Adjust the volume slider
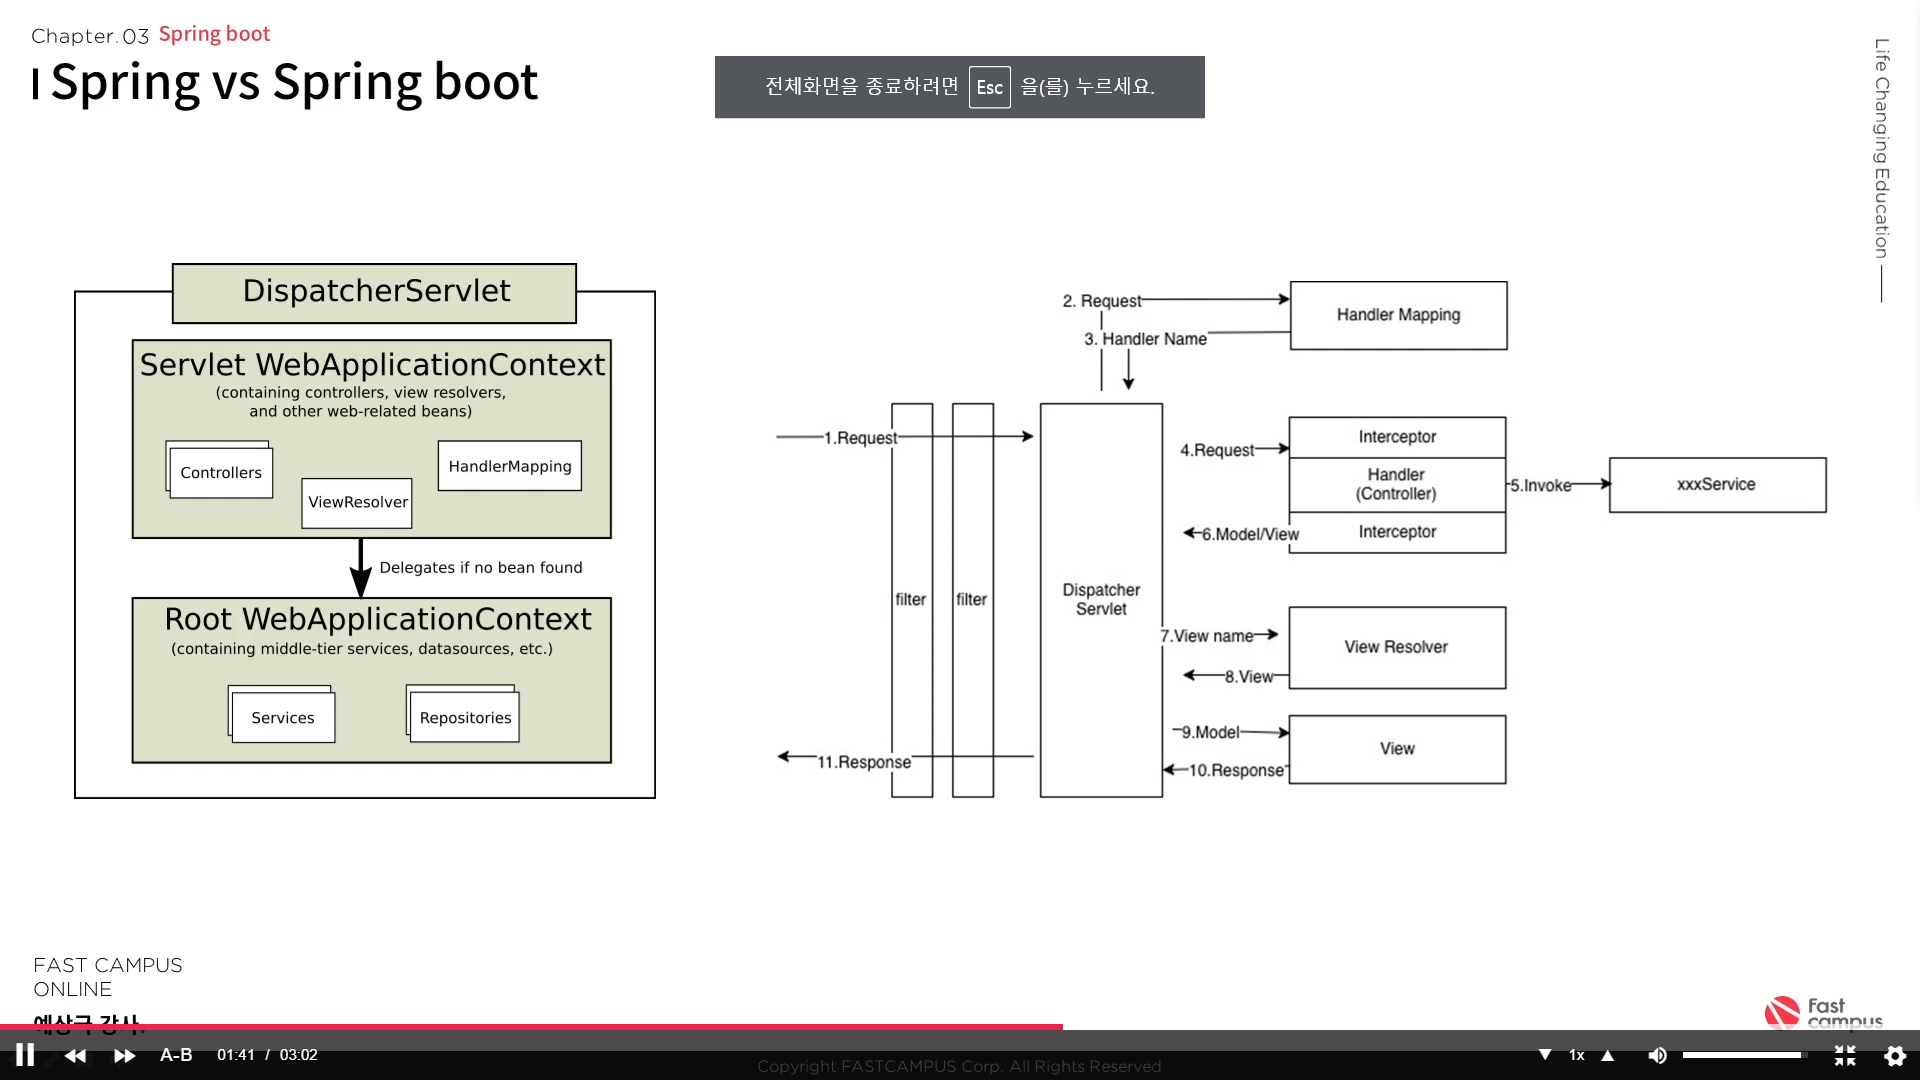The image size is (1920, 1080). point(1744,1055)
